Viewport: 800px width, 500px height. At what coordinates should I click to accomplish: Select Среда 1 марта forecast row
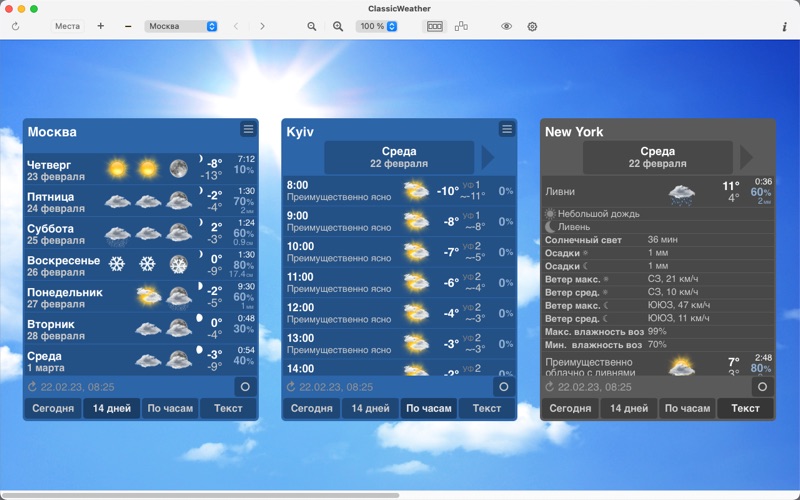pos(141,361)
